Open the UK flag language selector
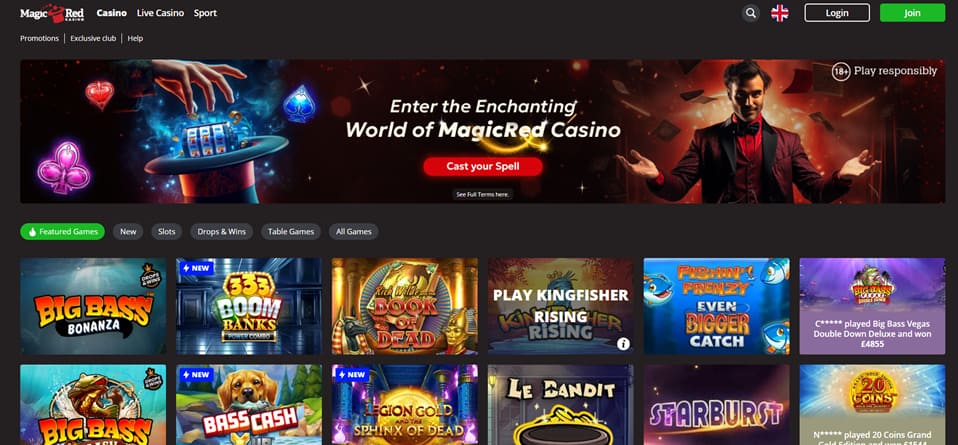Image resolution: width=958 pixels, height=445 pixels. [x=780, y=13]
